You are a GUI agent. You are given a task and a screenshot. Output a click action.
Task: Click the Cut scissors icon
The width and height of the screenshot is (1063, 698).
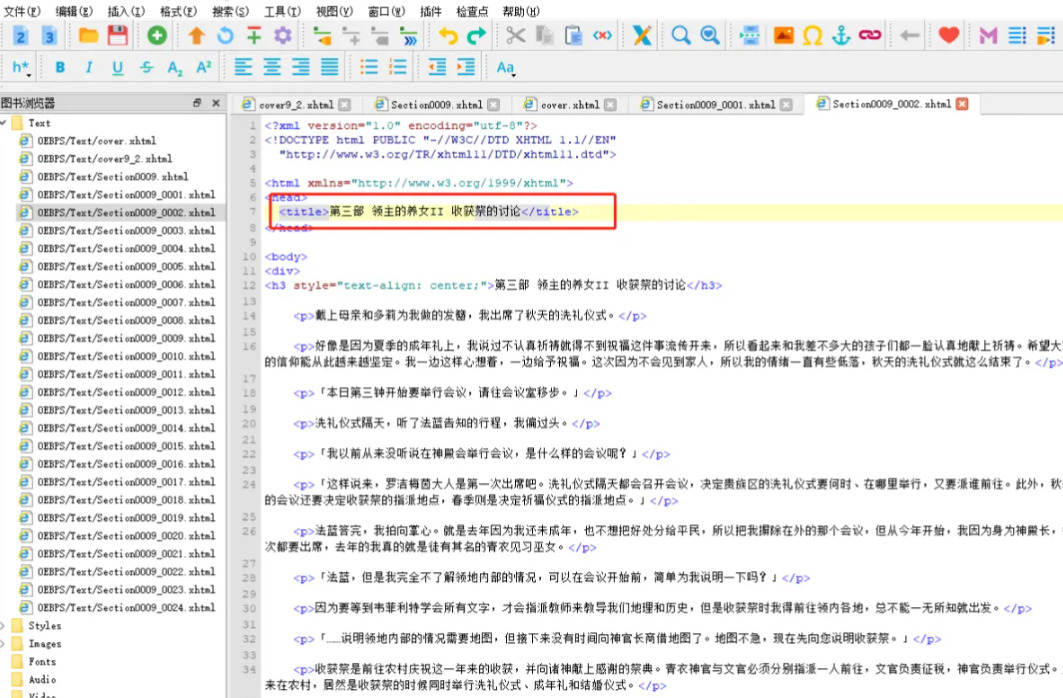click(515, 36)
